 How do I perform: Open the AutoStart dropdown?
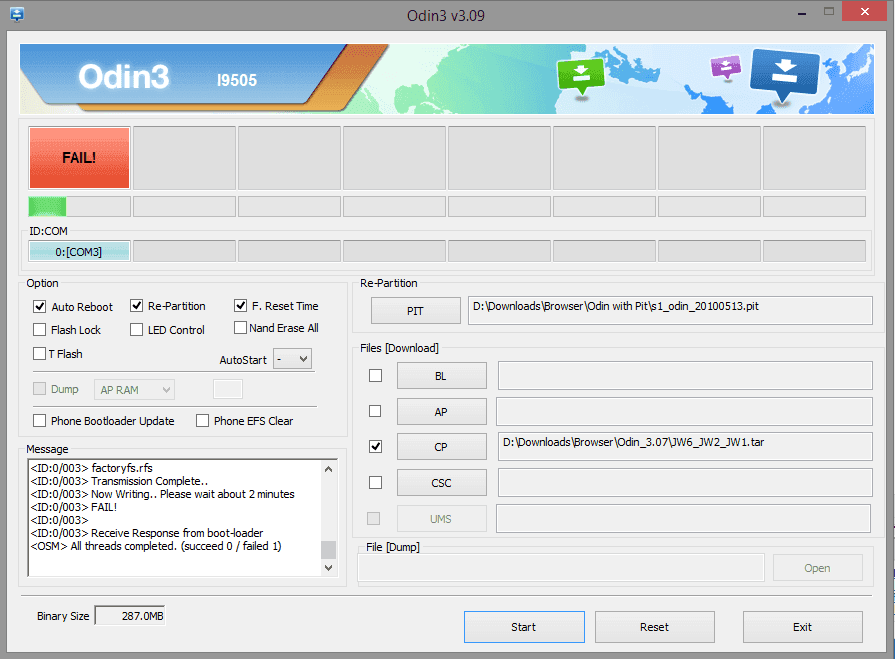(292, 359)
